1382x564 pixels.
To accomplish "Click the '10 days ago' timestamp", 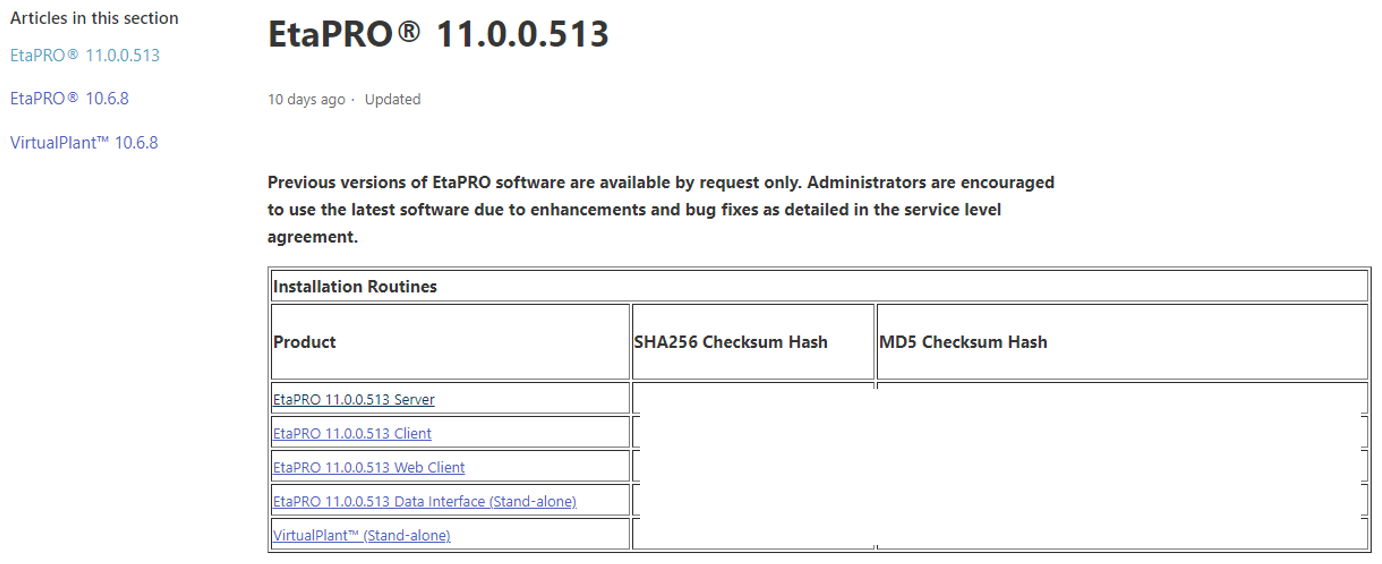I will [x=306, y=99].
